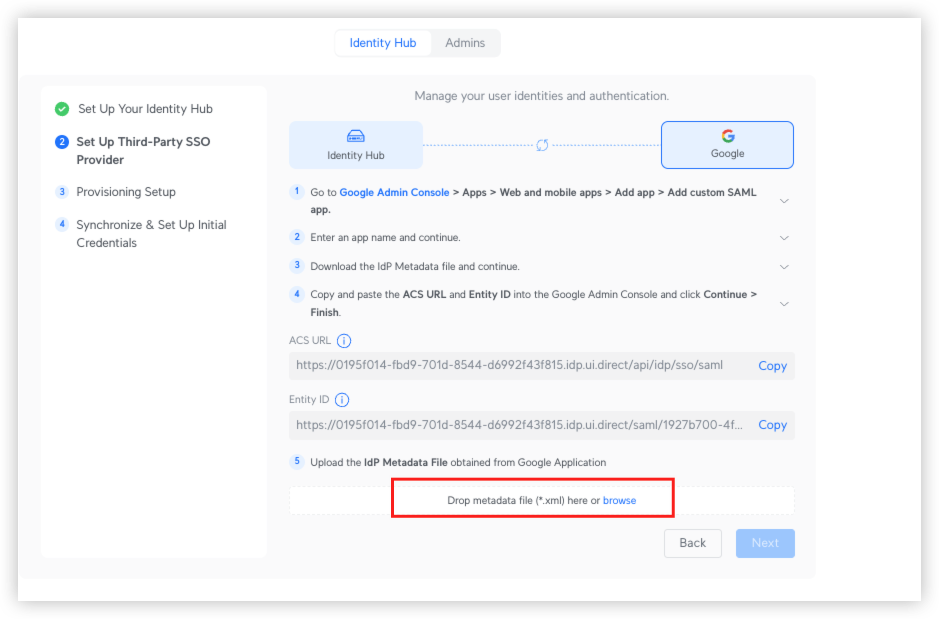
Task: Expand step 1 Google Admin Console instructions
Action: coord(784,201)
